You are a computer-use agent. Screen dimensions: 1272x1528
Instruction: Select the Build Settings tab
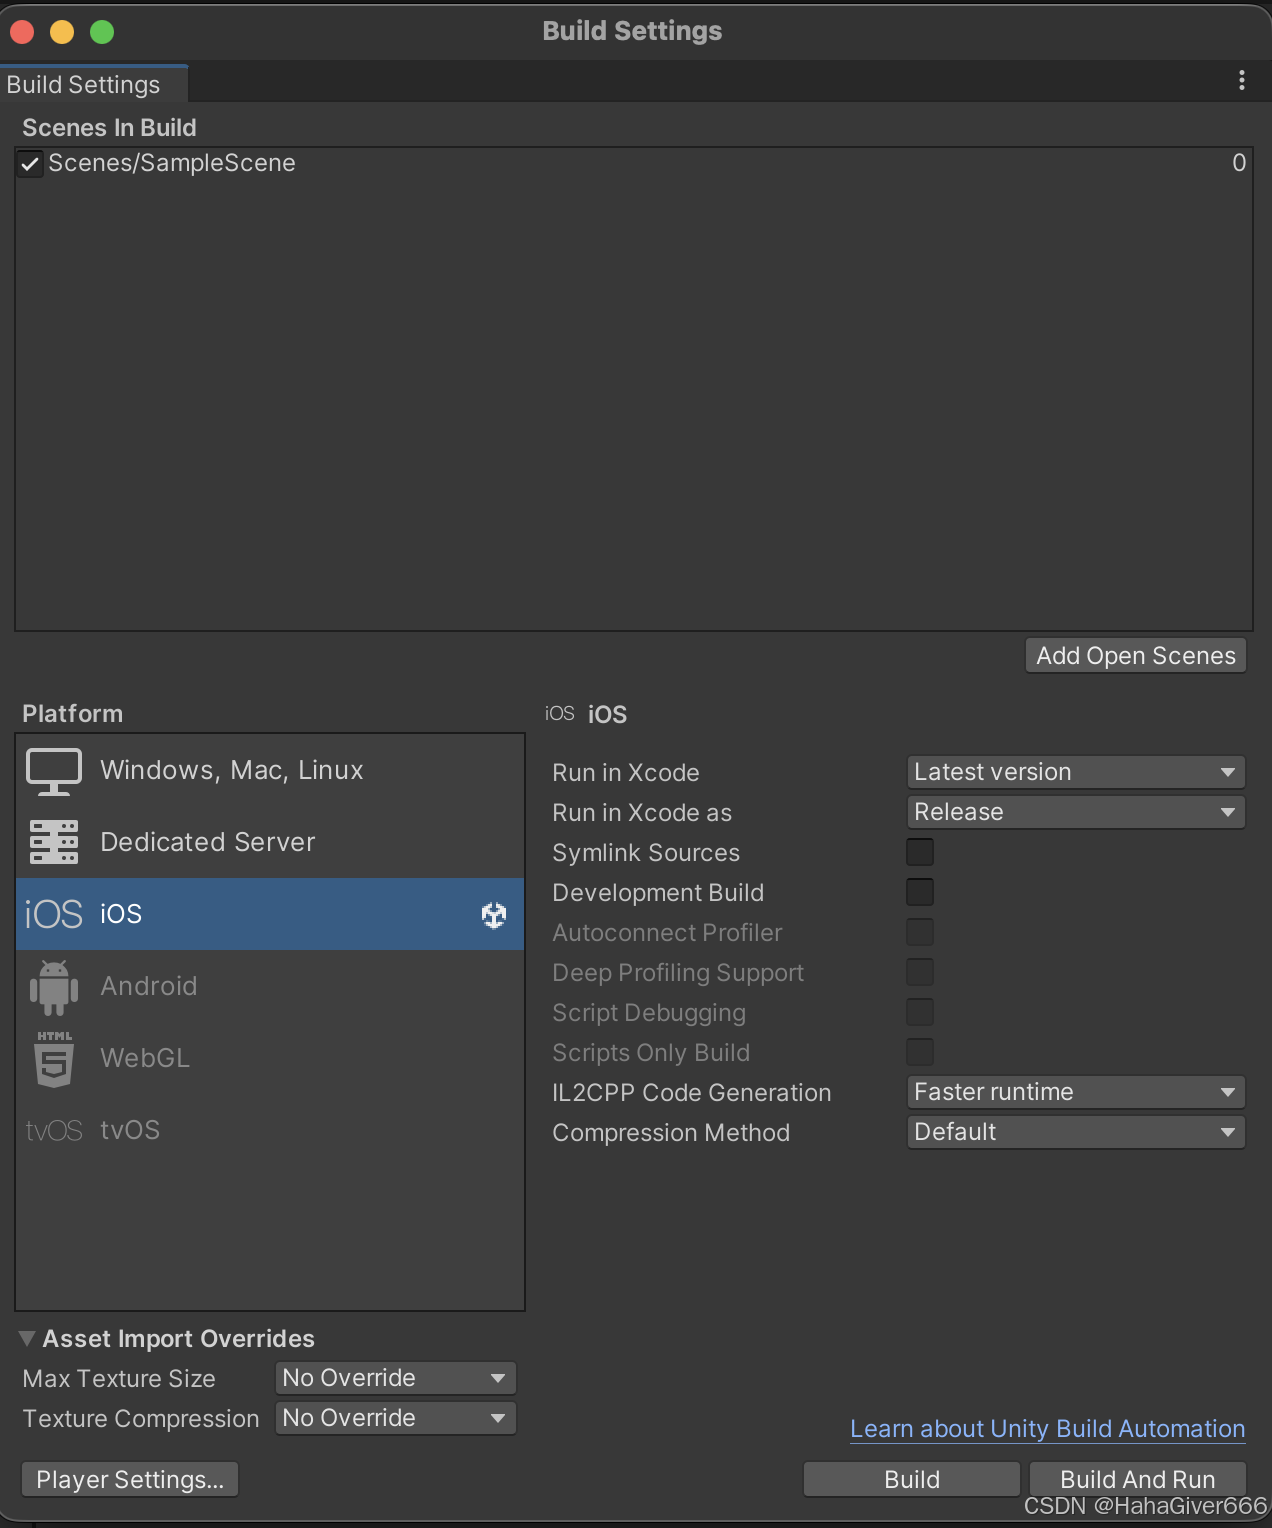pos(93,84)
